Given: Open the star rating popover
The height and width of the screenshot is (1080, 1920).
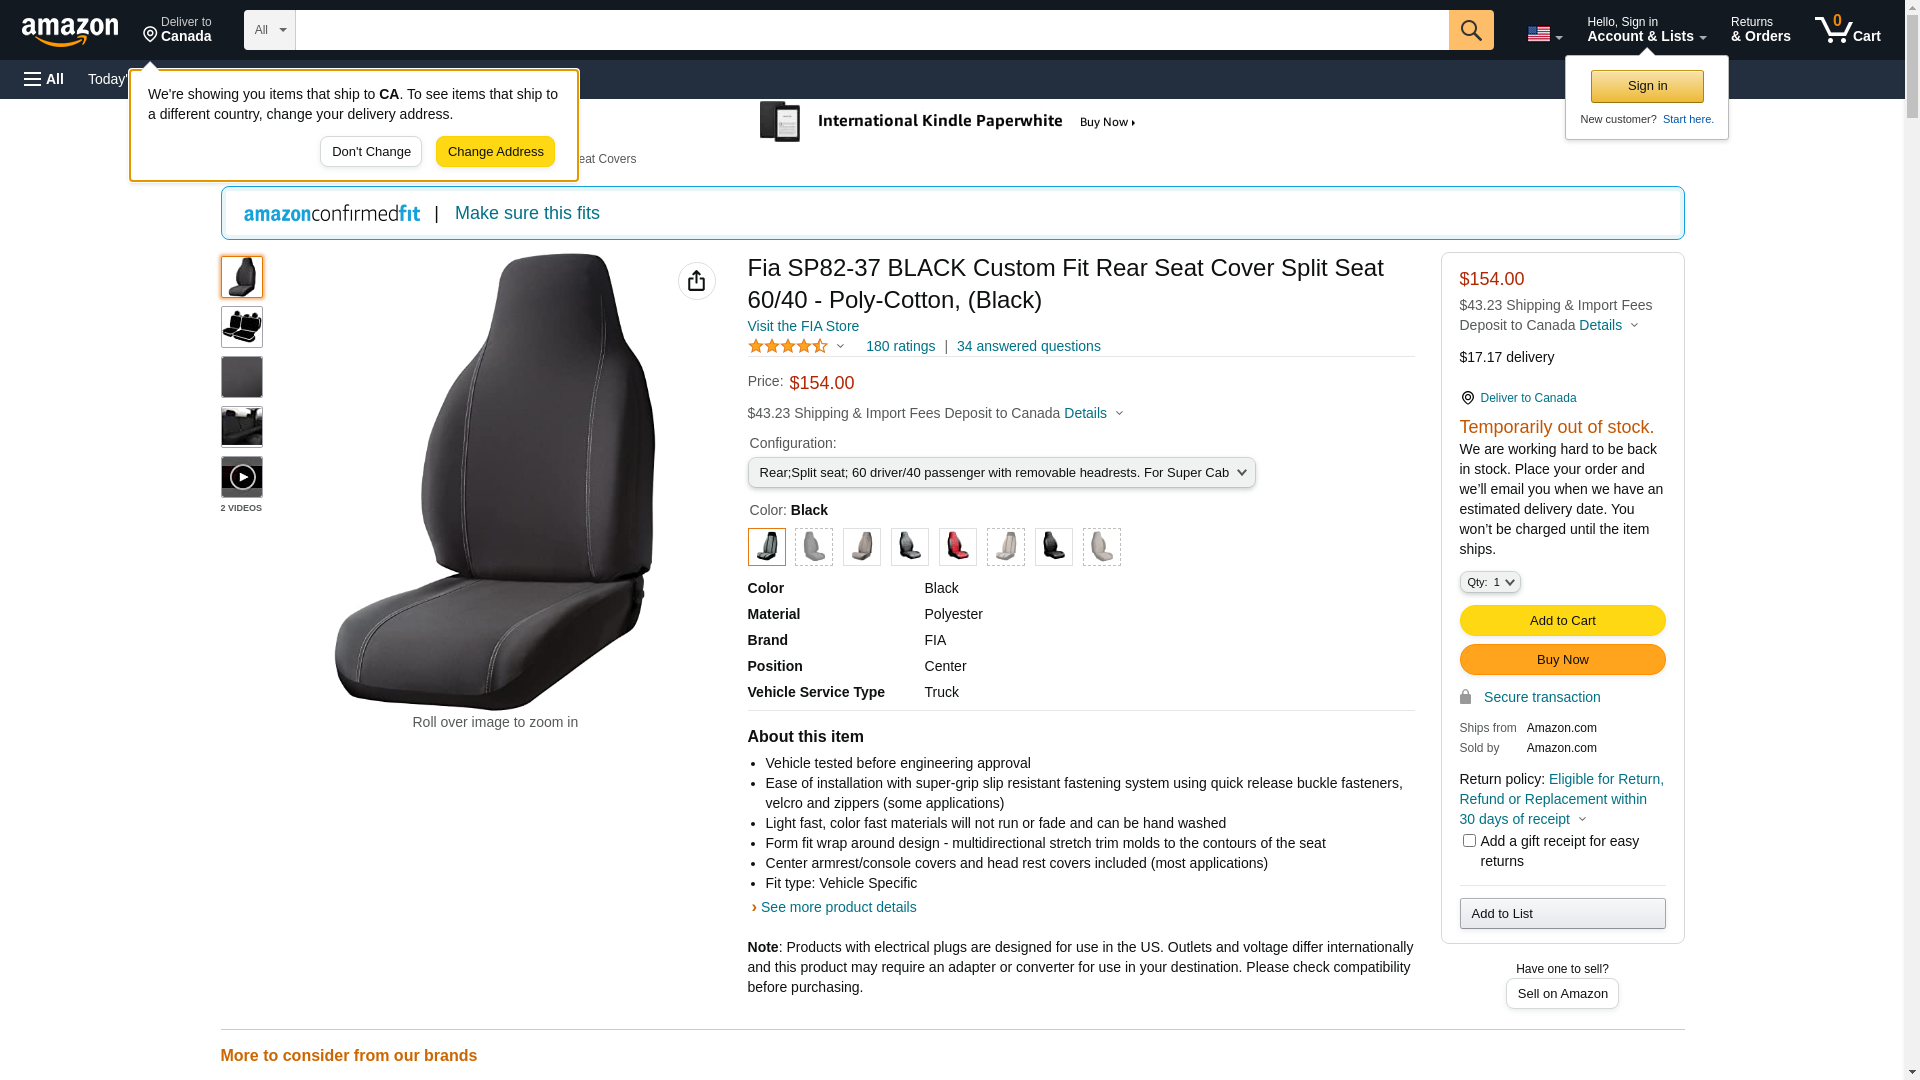Looking at the screenshot, I should pos(796,346).
